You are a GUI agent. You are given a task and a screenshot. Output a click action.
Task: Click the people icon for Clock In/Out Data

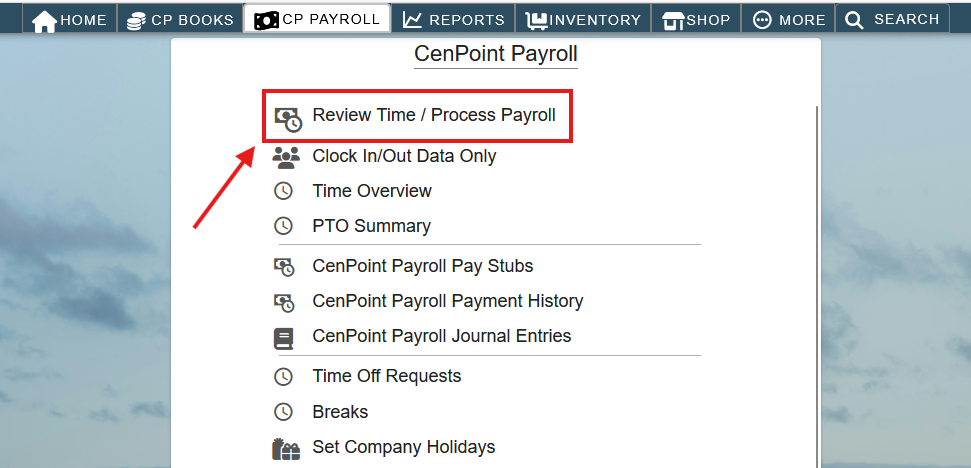point(285,157)
